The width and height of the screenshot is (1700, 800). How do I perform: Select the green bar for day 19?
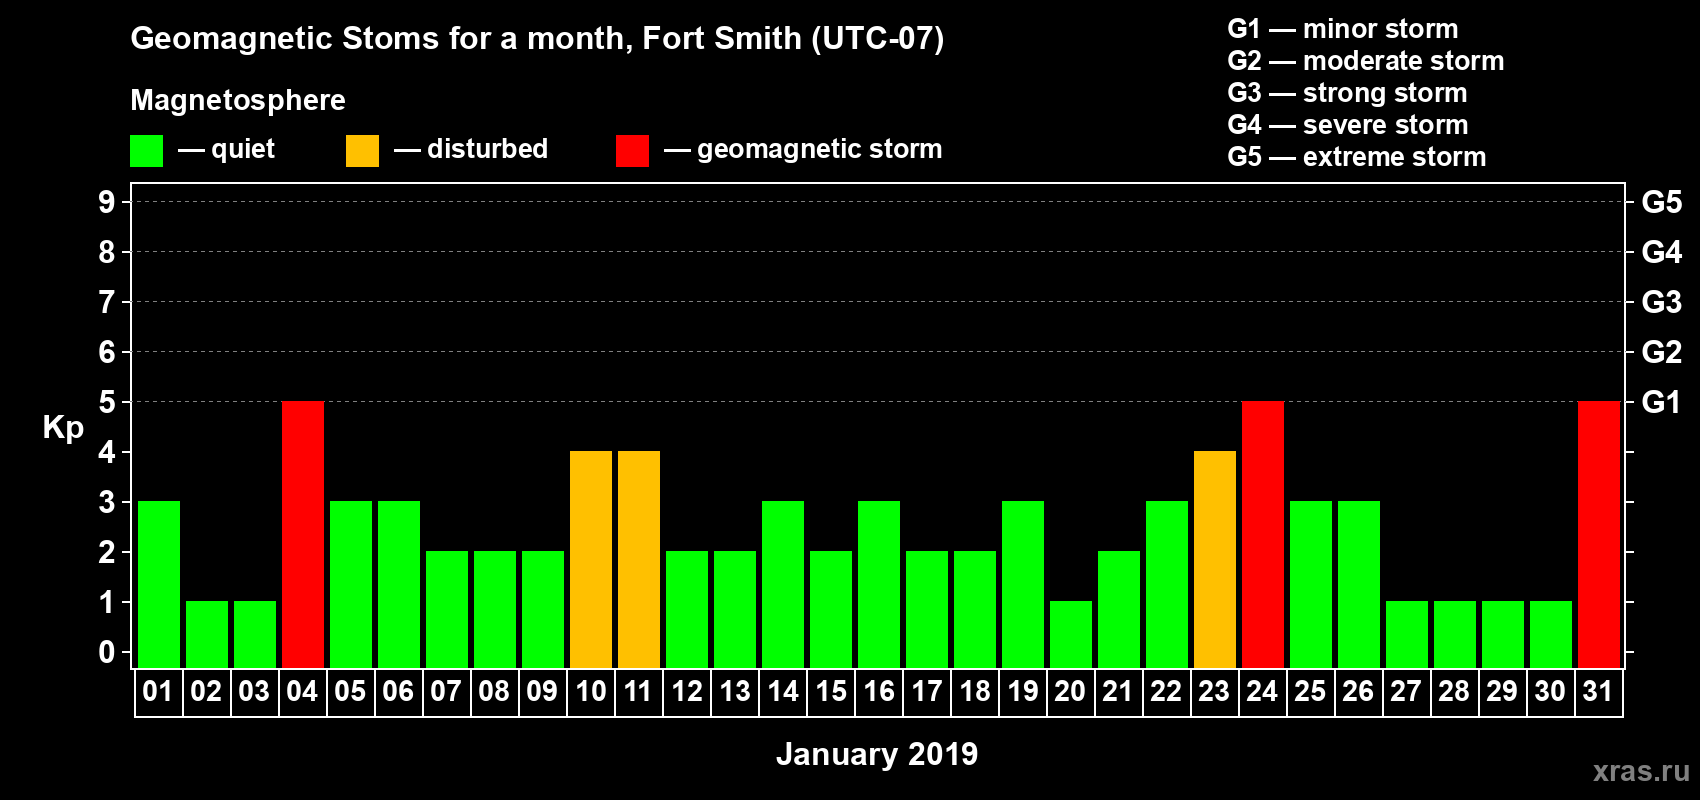click(x=1023, y=584)
